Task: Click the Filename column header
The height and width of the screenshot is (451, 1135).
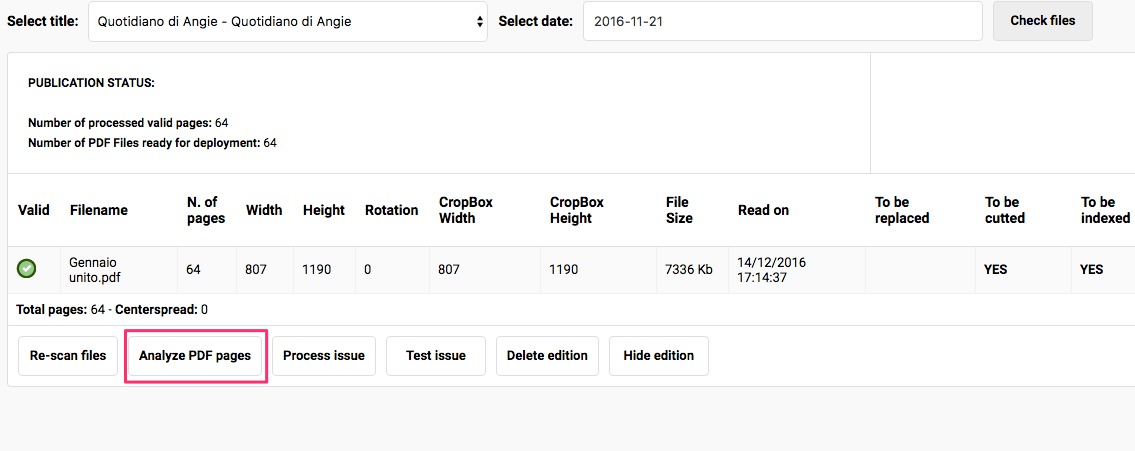Action: 99,210
